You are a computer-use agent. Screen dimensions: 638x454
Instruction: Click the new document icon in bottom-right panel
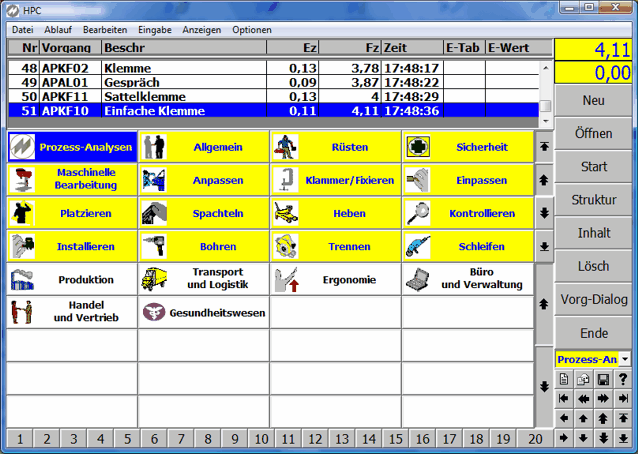(565, 378)
